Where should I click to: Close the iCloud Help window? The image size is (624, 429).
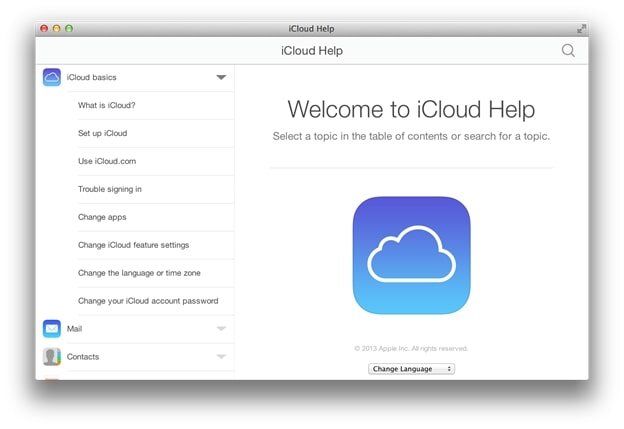tap(44, 28)
